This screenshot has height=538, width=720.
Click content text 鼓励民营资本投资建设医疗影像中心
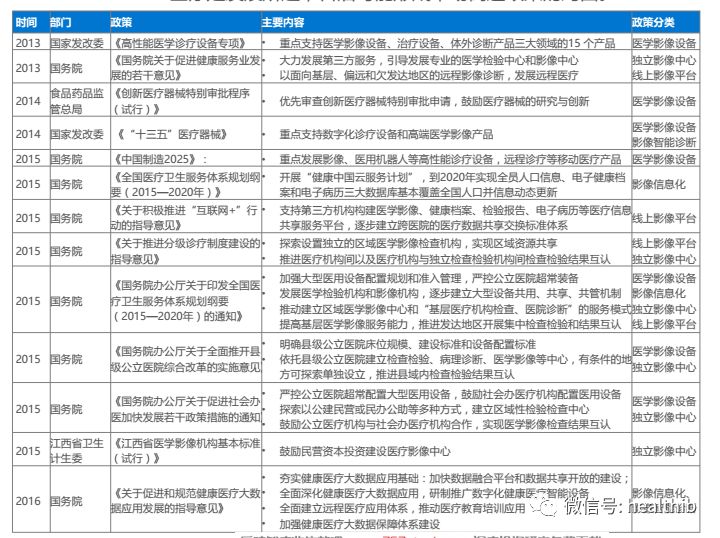tap(365, 451)
